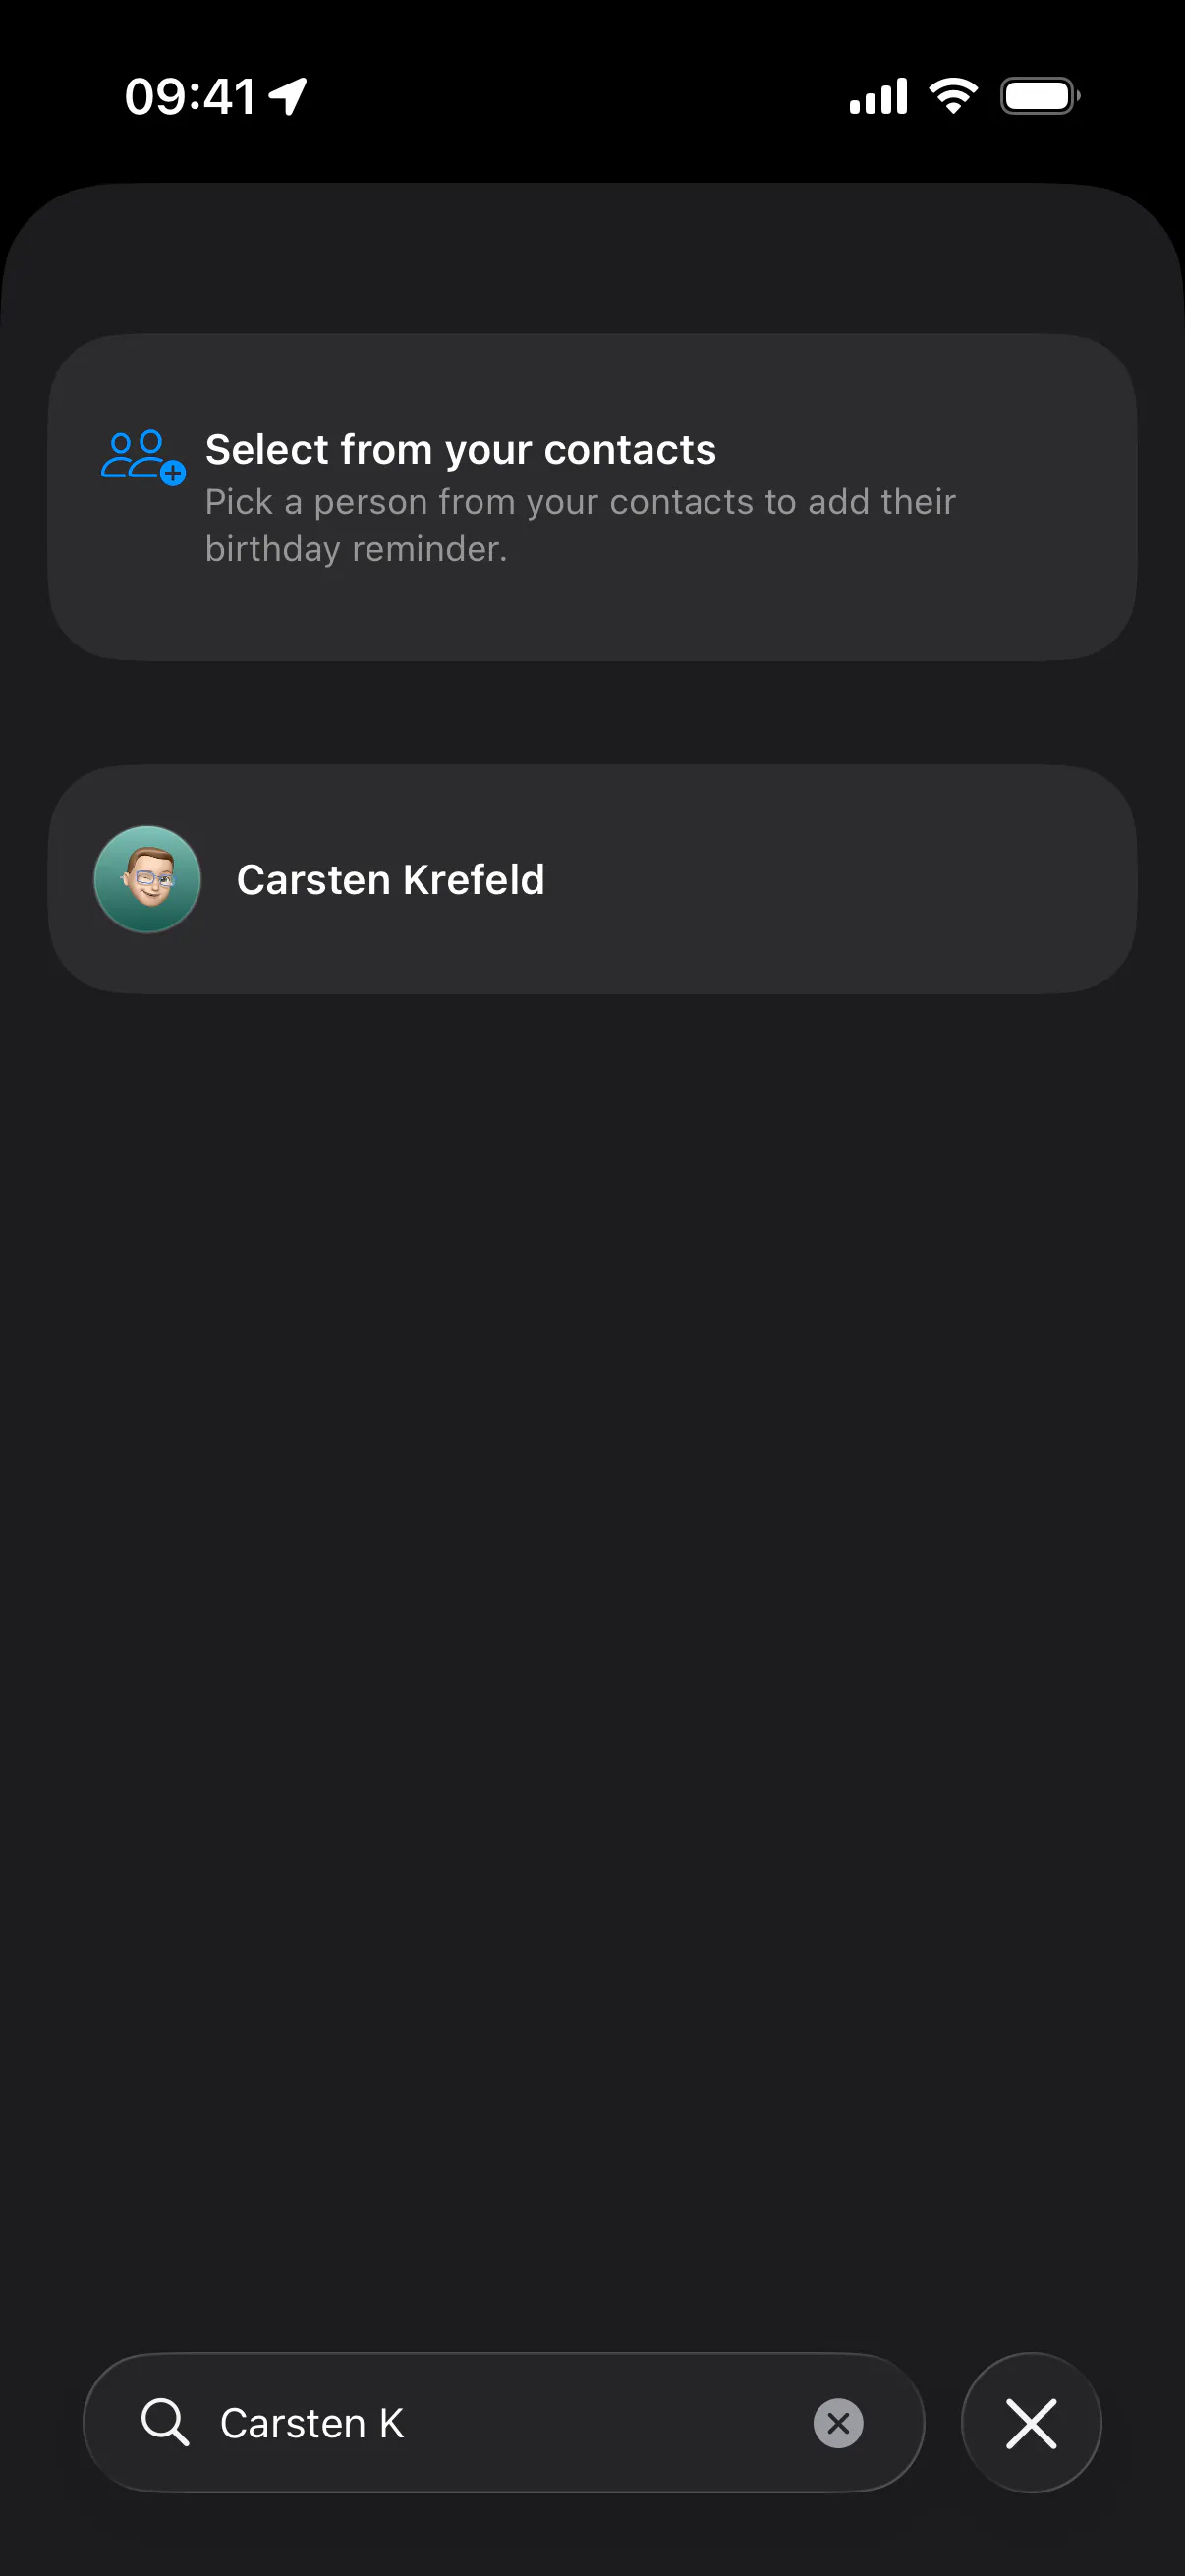Image resolution: width=1185 pixels, height=2576 pixels.
Task: Clear the search text with the circled x
Action: tap(838, 2423)
